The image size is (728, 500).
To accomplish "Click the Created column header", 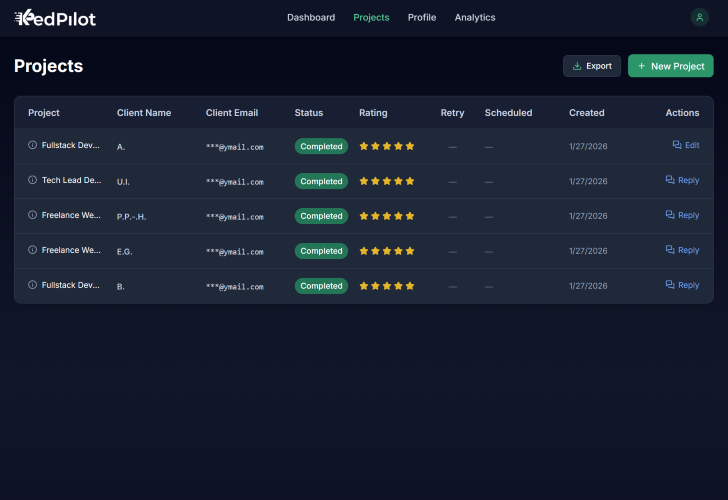I will coord(586,113).
